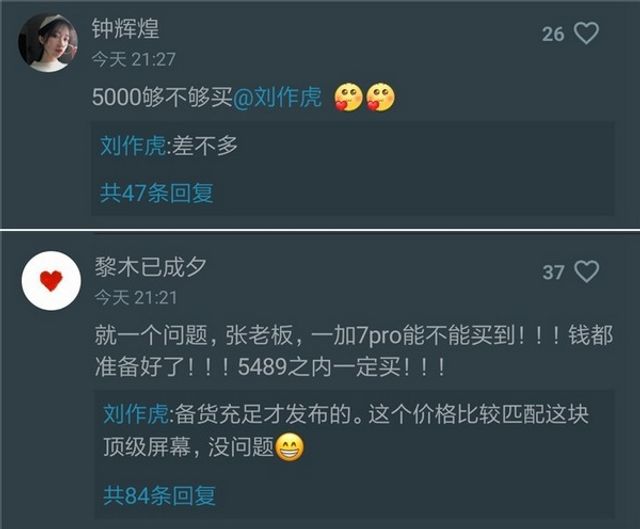Tap the like count 26
Image resolution: width=640 pixels, height=529 pixels.
coord(553,34)
